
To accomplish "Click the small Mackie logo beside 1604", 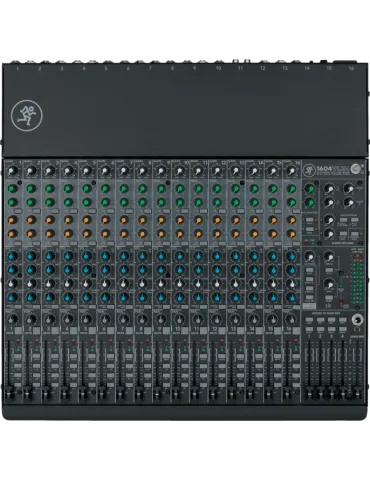I will click(x=308, y=171).
